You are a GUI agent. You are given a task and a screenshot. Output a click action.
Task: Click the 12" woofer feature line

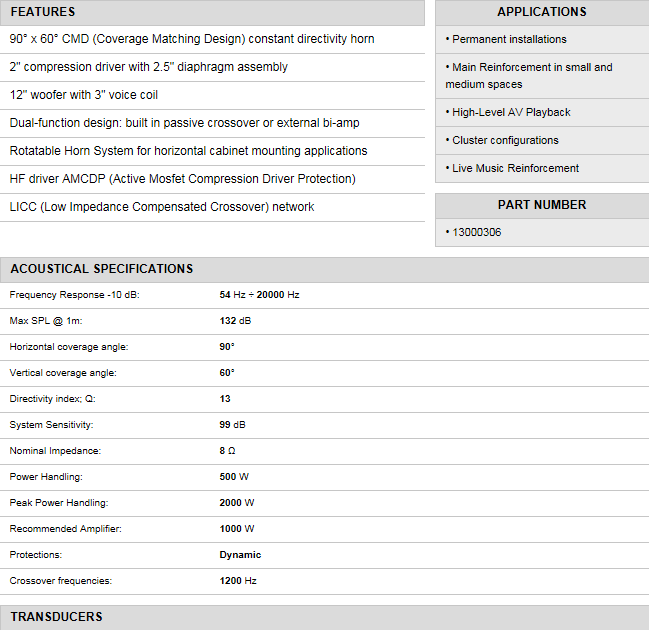tap(84, 95)
